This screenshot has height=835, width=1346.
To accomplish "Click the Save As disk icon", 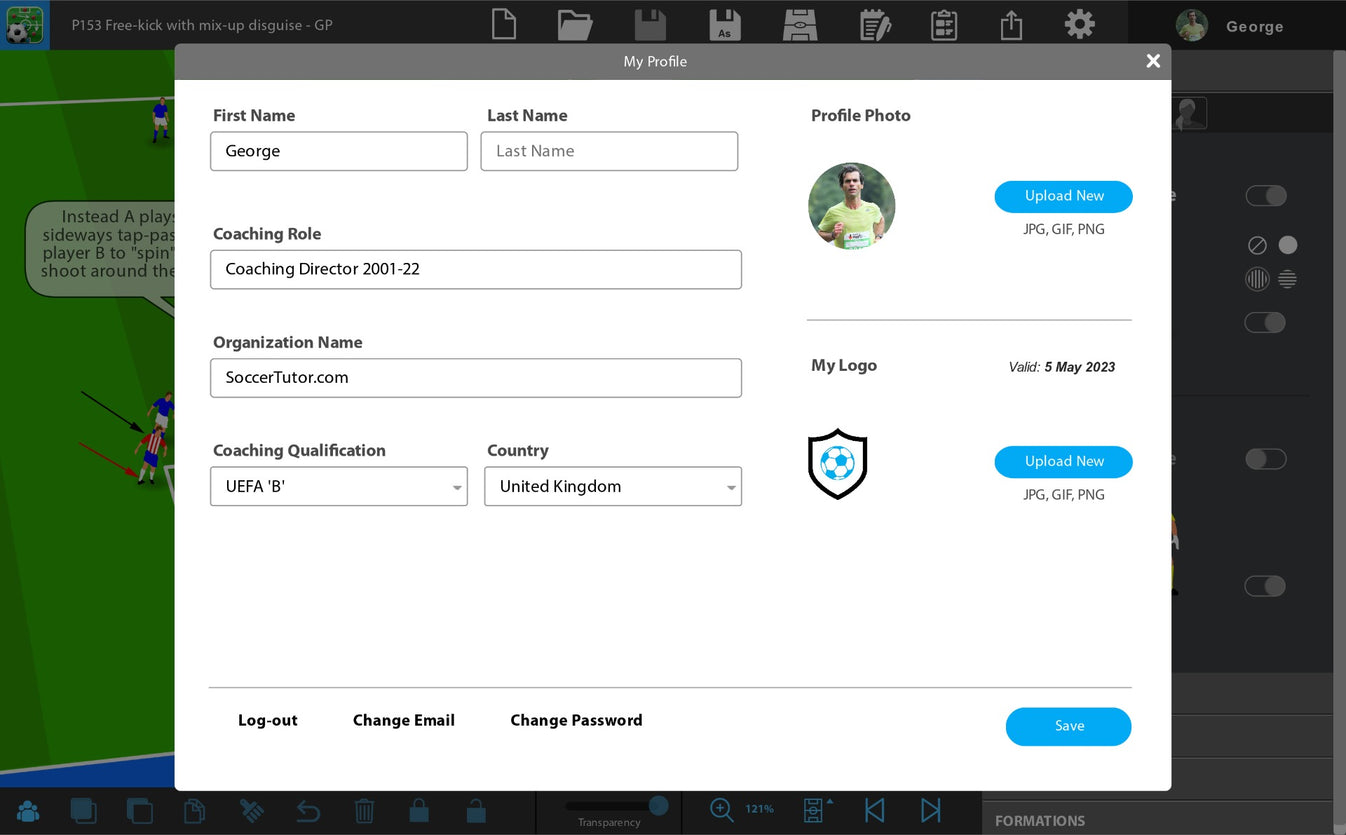I will [724, 24].
